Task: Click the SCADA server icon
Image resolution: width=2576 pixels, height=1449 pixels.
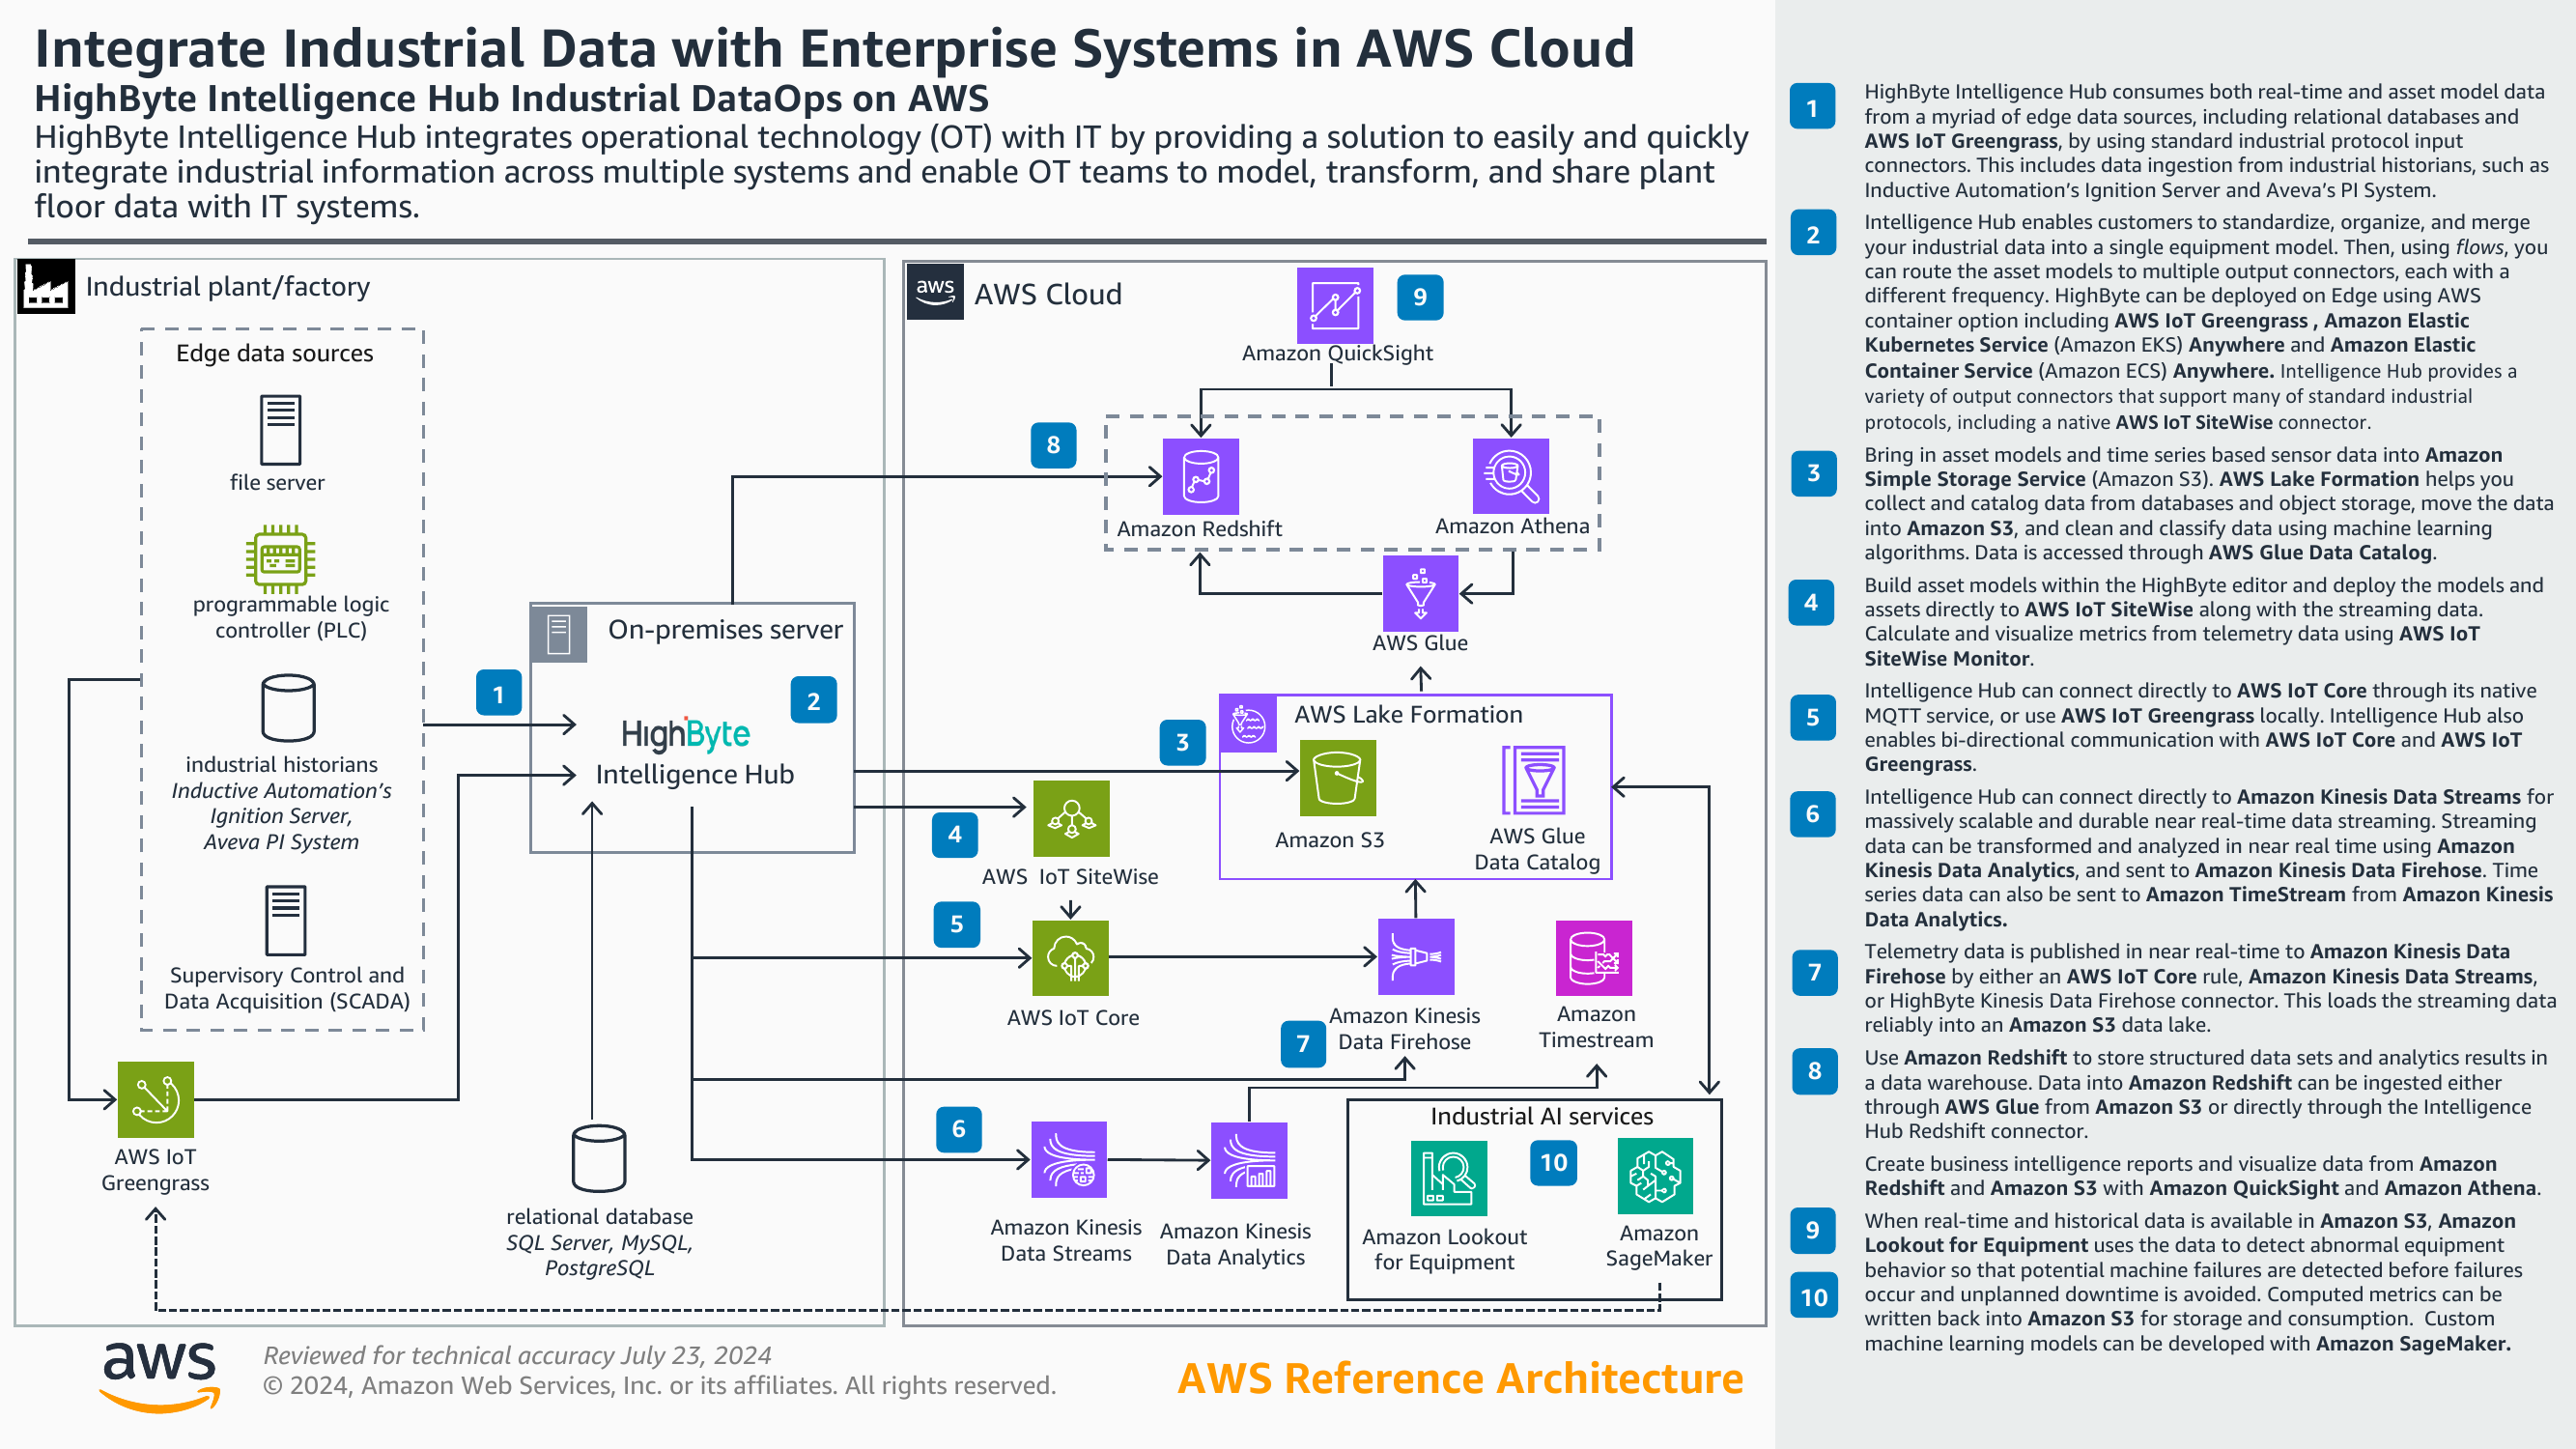Action: click(x=286, y=920)
